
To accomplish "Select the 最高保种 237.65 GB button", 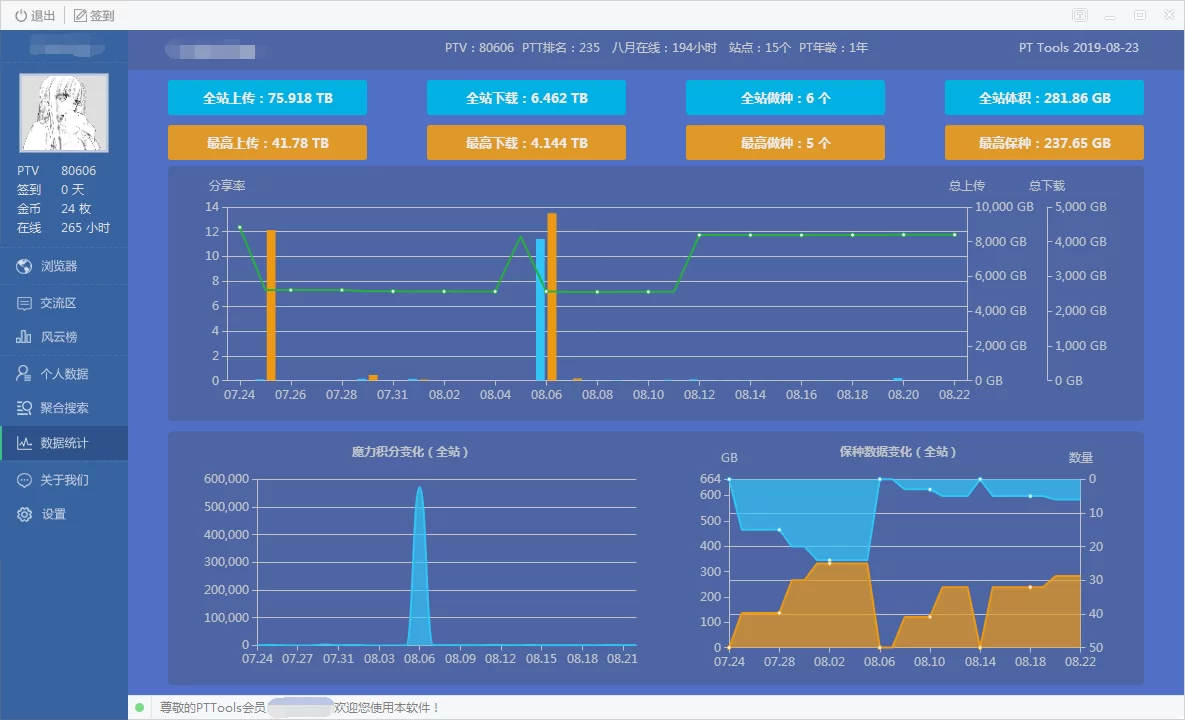I will [1044, 143].
